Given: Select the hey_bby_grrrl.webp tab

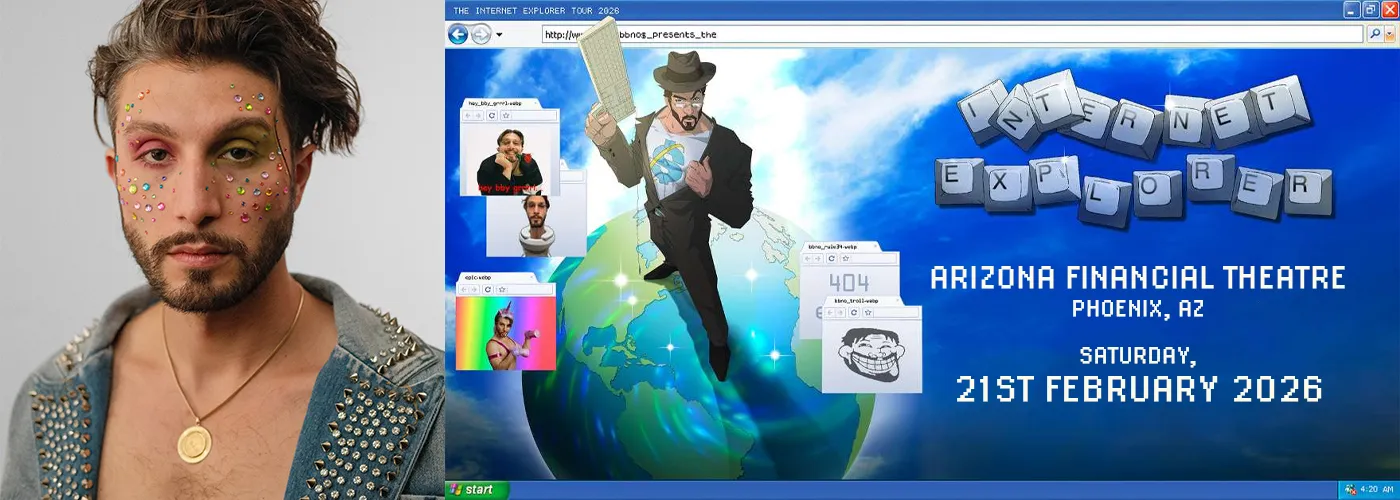Looking at the screenshot, I should pyautogui.click(x=497, y=103).
